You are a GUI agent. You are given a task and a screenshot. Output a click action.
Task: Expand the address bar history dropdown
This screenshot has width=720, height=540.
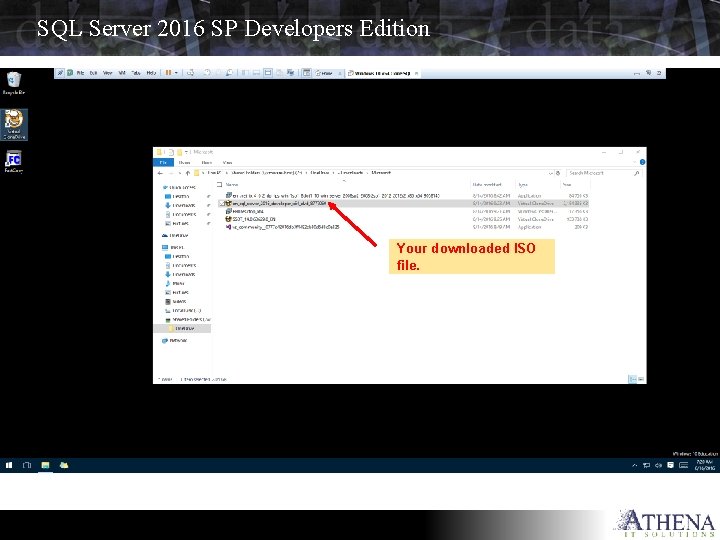(551, 173)
